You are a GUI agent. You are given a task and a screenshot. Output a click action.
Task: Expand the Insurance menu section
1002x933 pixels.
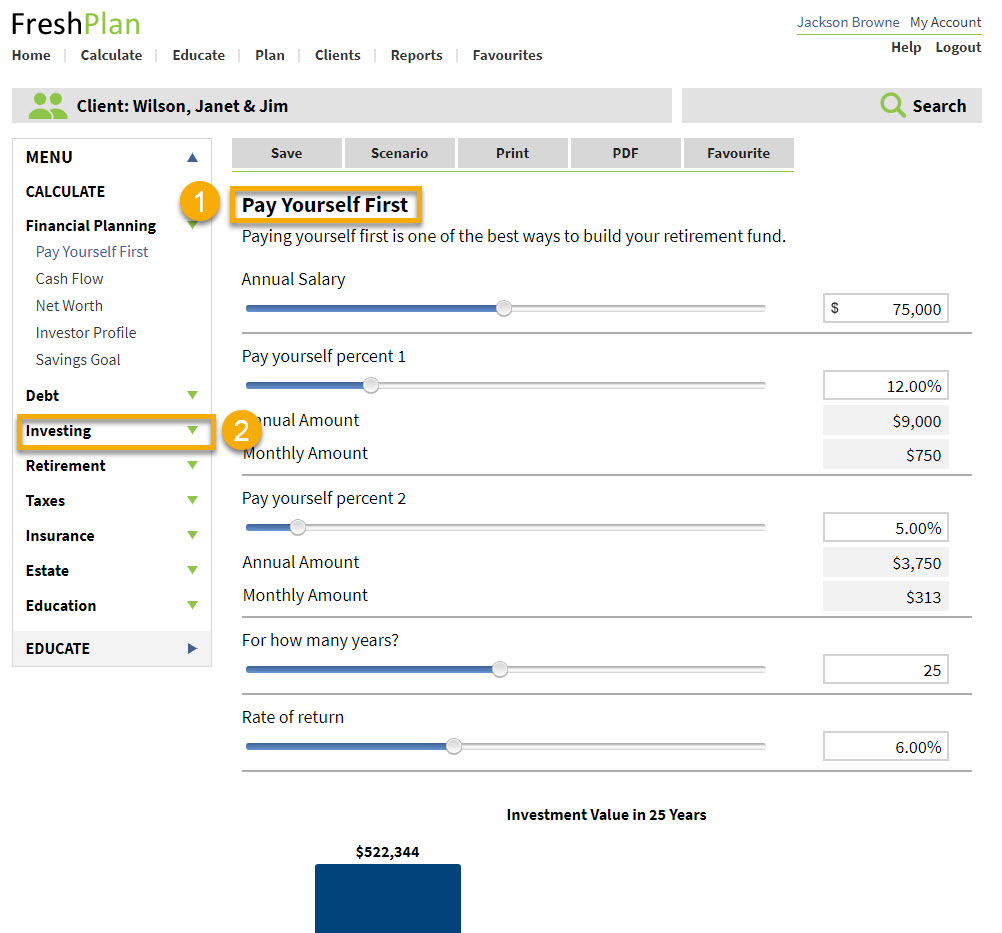tap(192, 536)
